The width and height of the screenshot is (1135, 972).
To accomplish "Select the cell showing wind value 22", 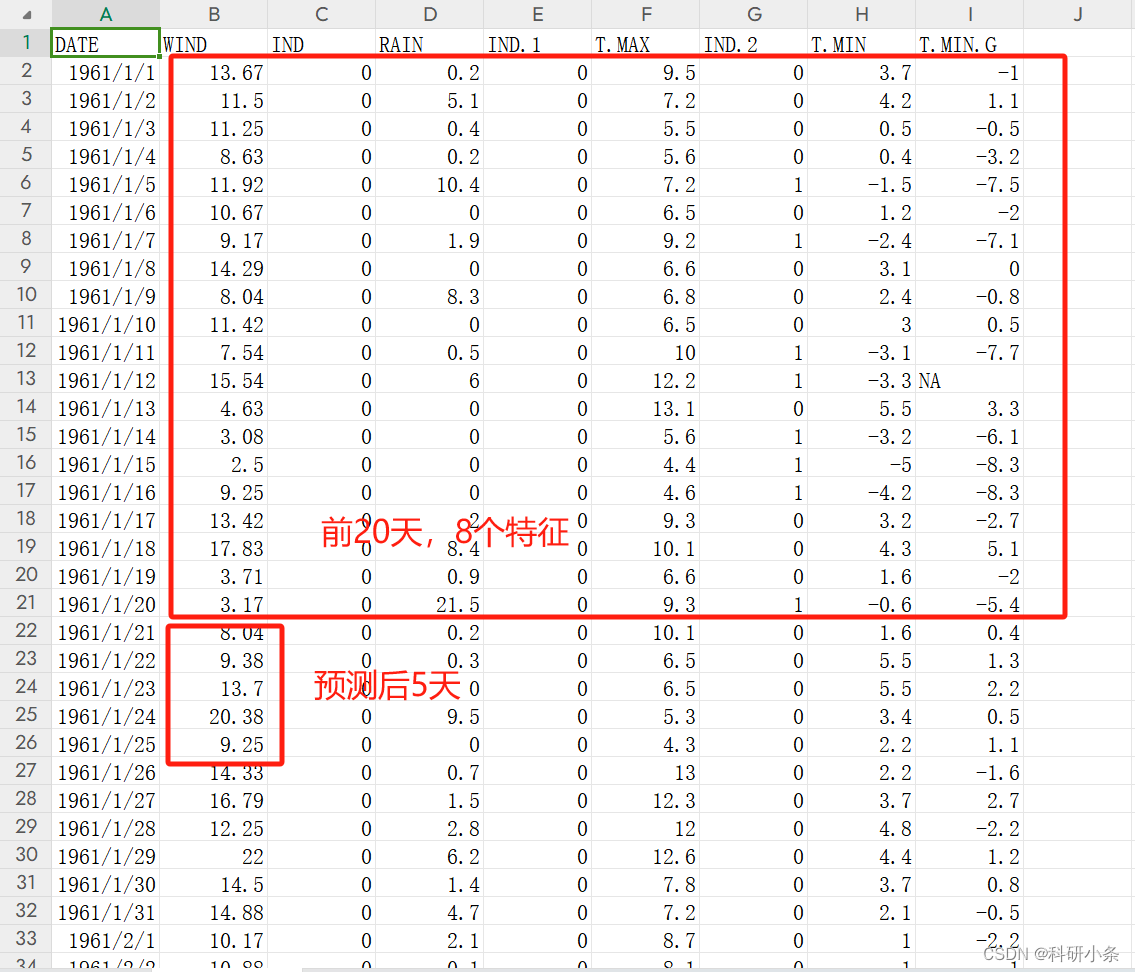I will point(214,855).
